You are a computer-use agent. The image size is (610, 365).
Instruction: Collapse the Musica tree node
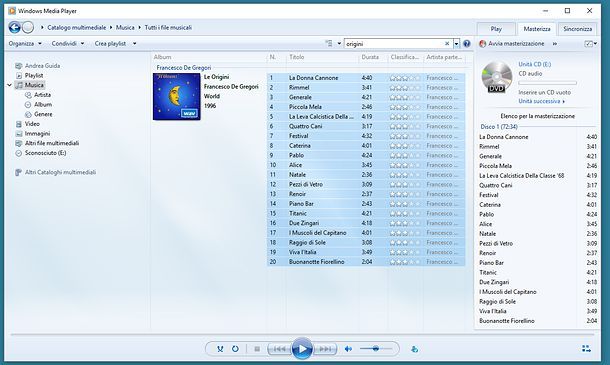coord(10,85)
